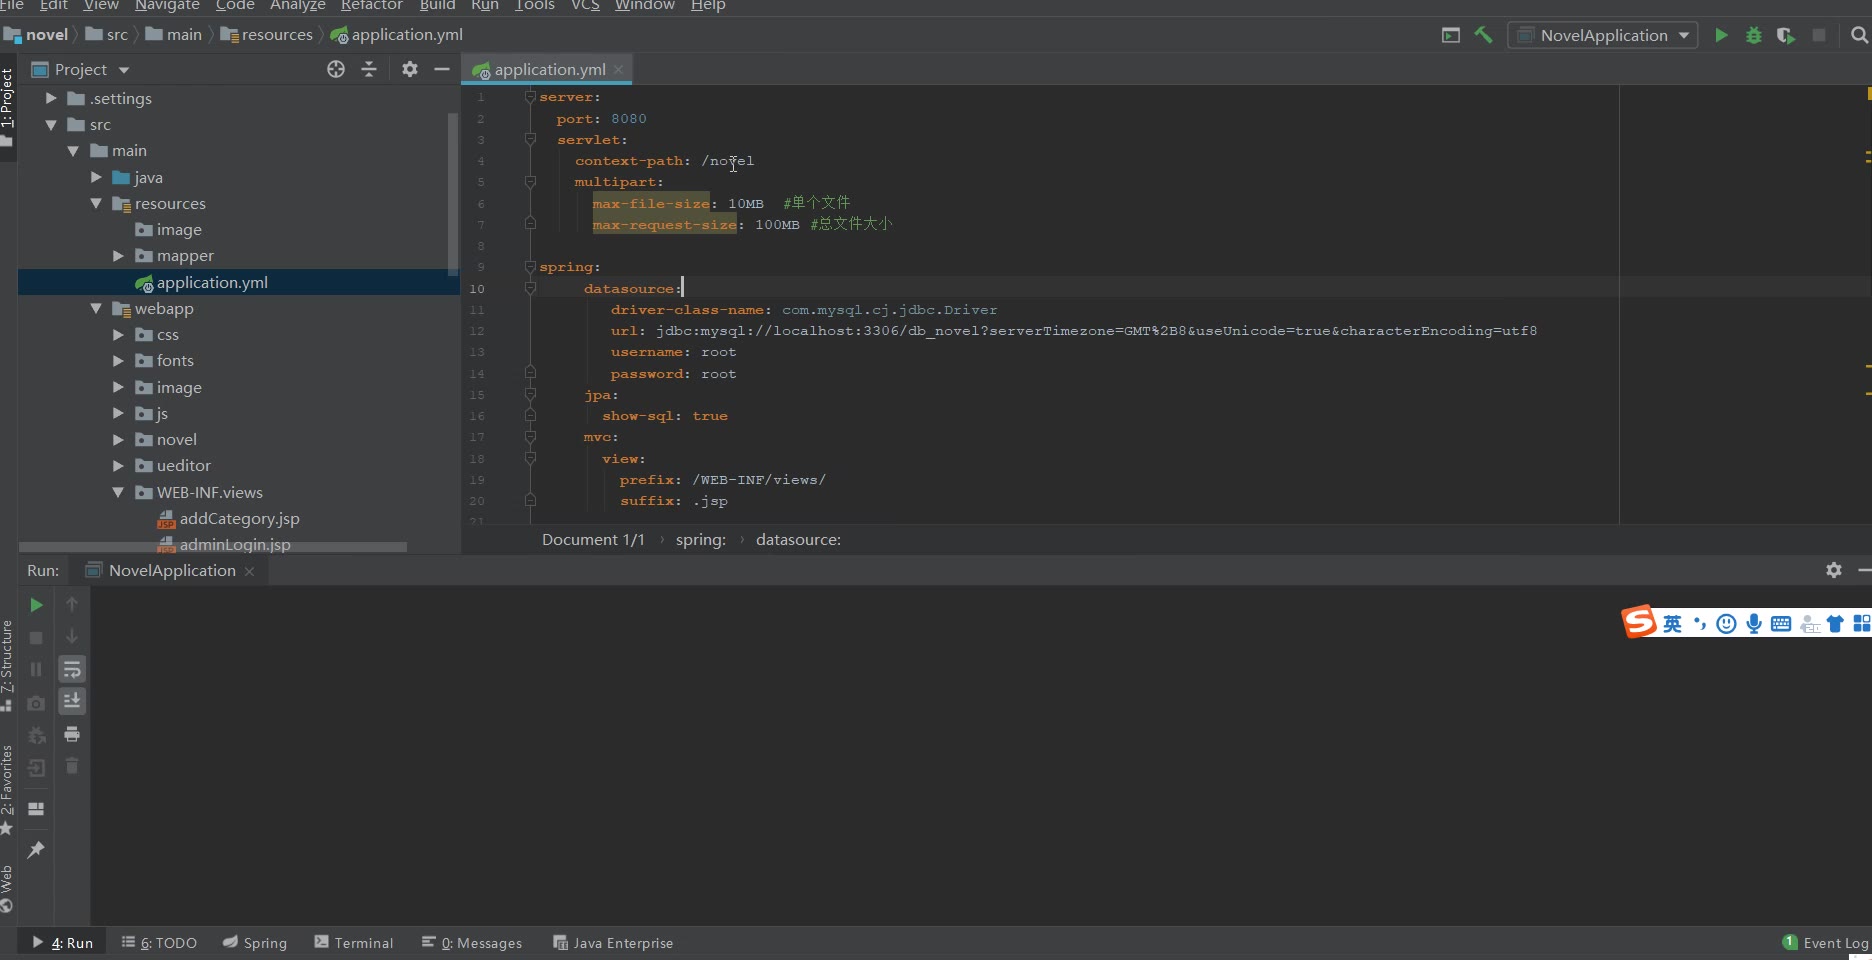The image size is (1872, 960).
Task: Click resources in the breadcrumb path
Action: point(277,35)
